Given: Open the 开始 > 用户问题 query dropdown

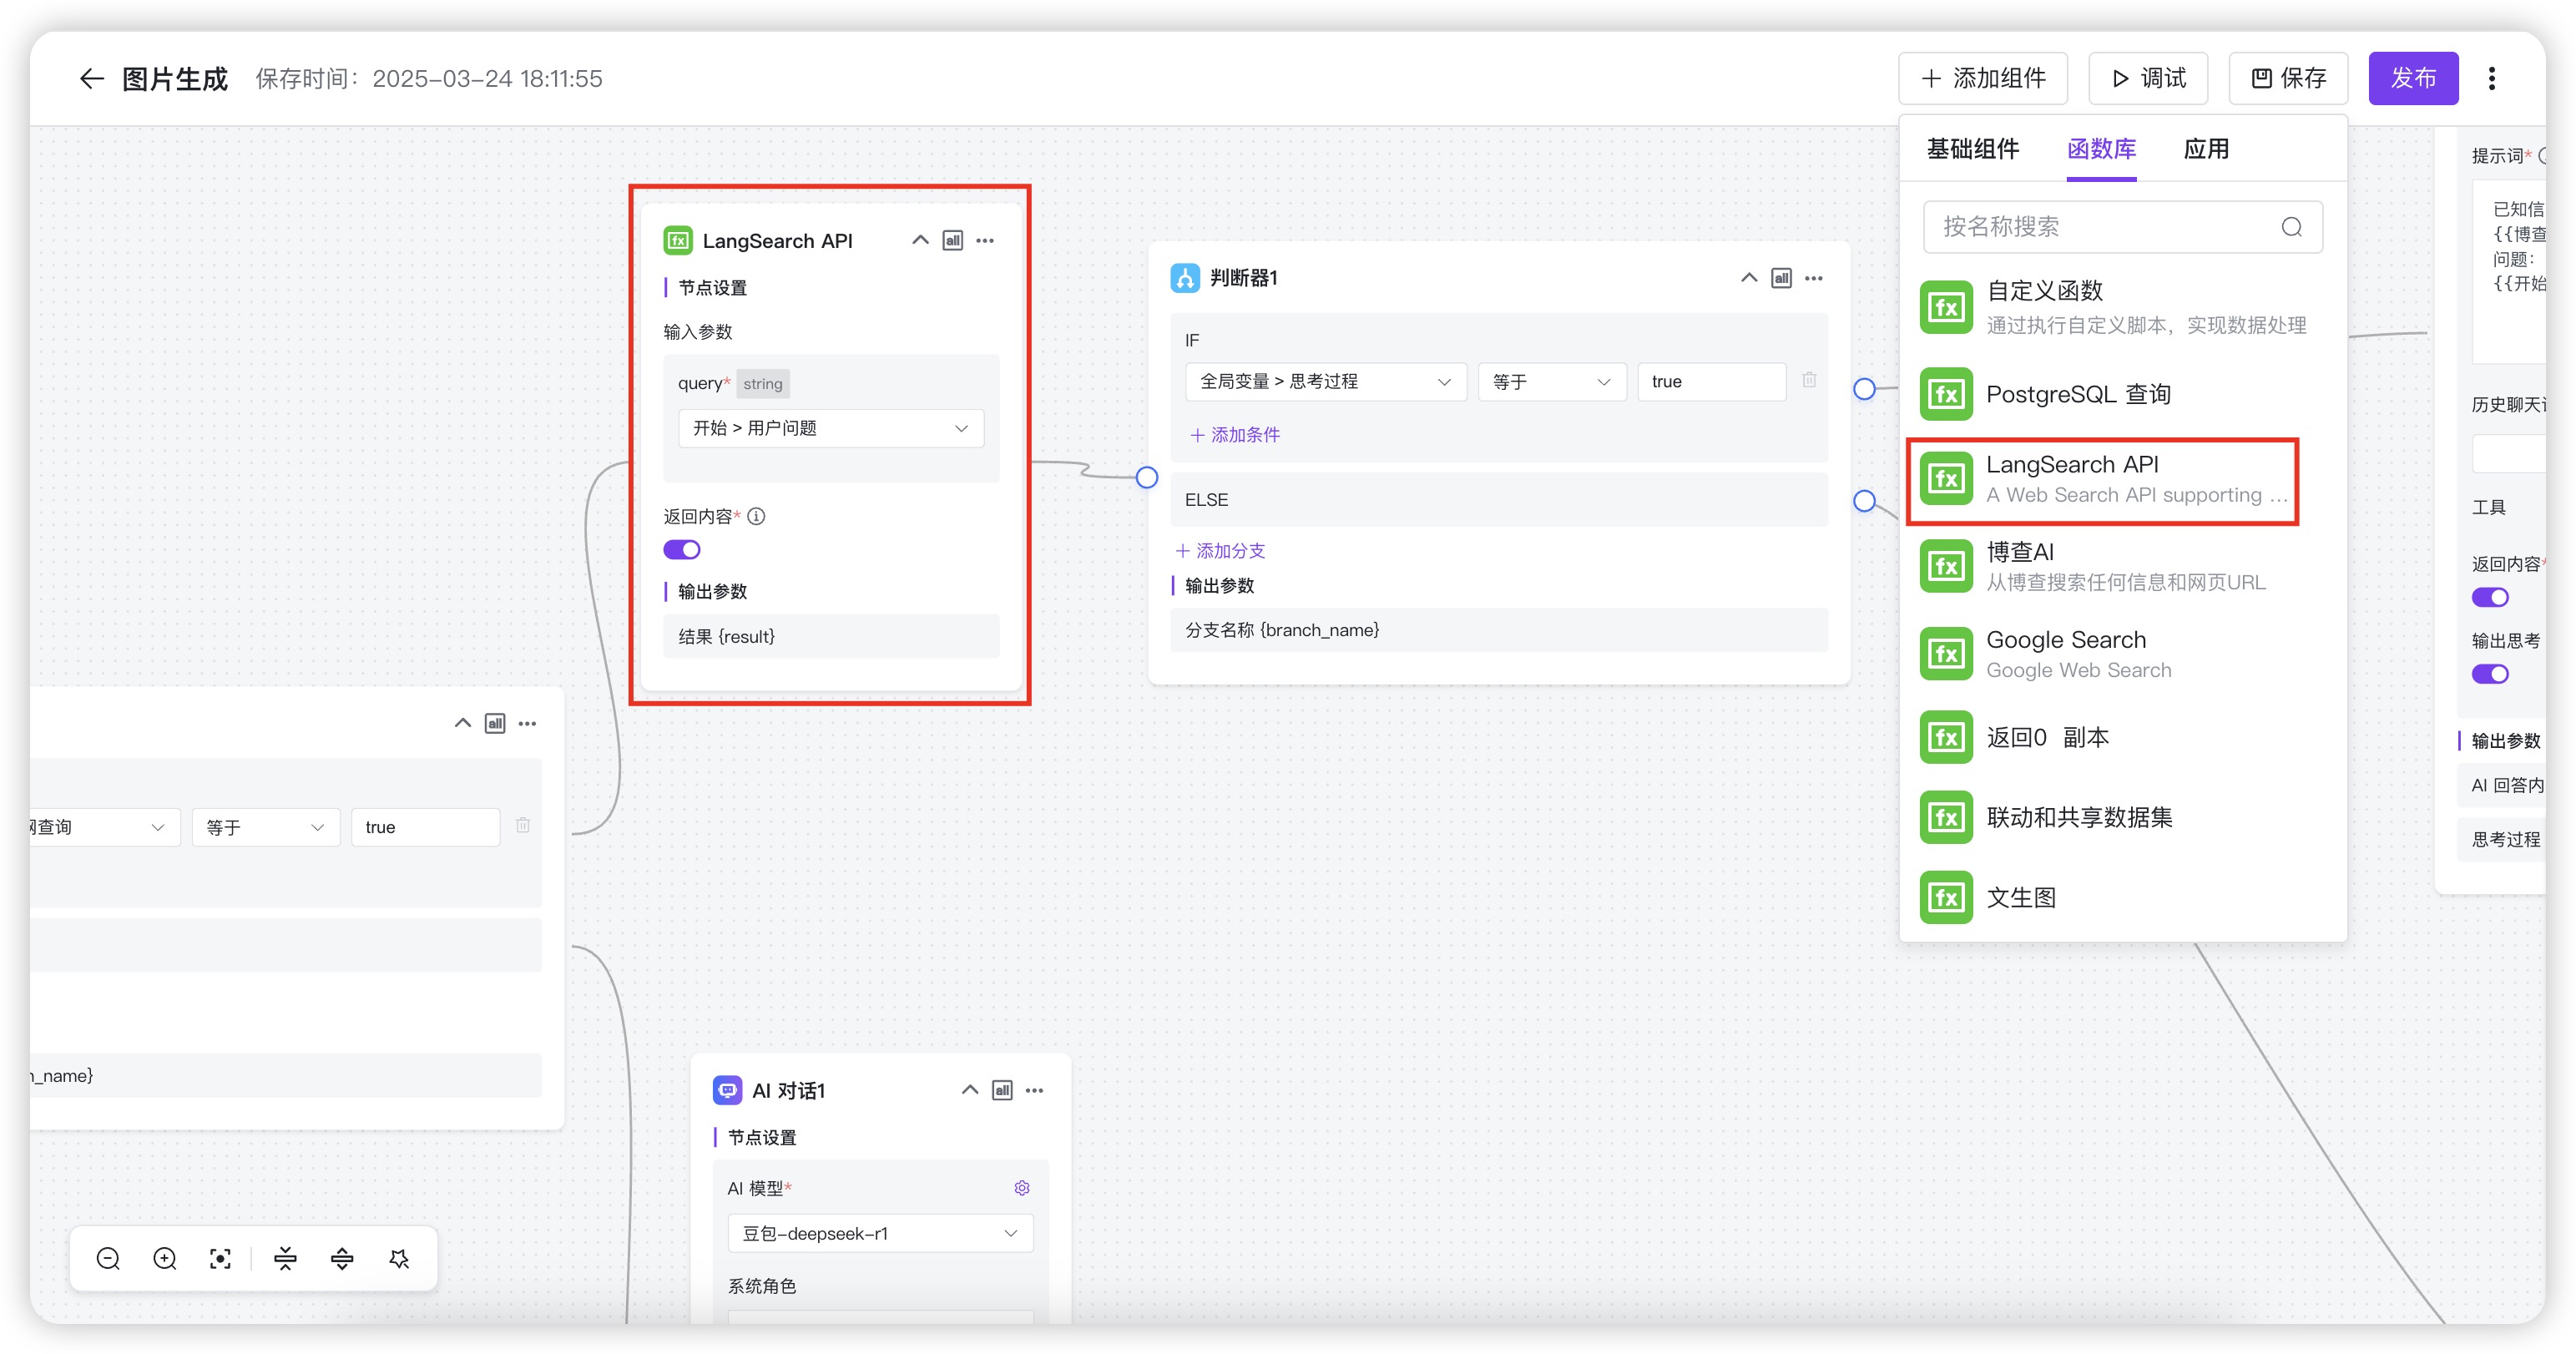Looking at the screenshot, I should tap(830, 428).
